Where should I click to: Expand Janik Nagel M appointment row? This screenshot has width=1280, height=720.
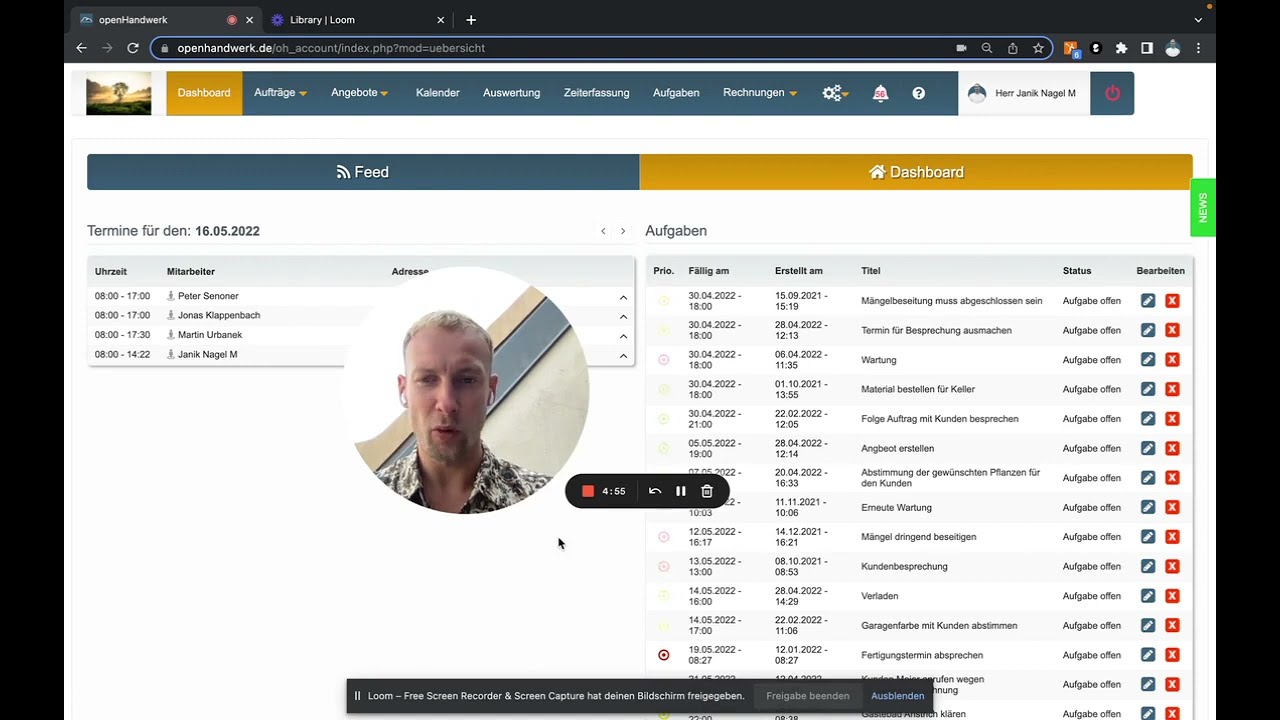[623, 355]
